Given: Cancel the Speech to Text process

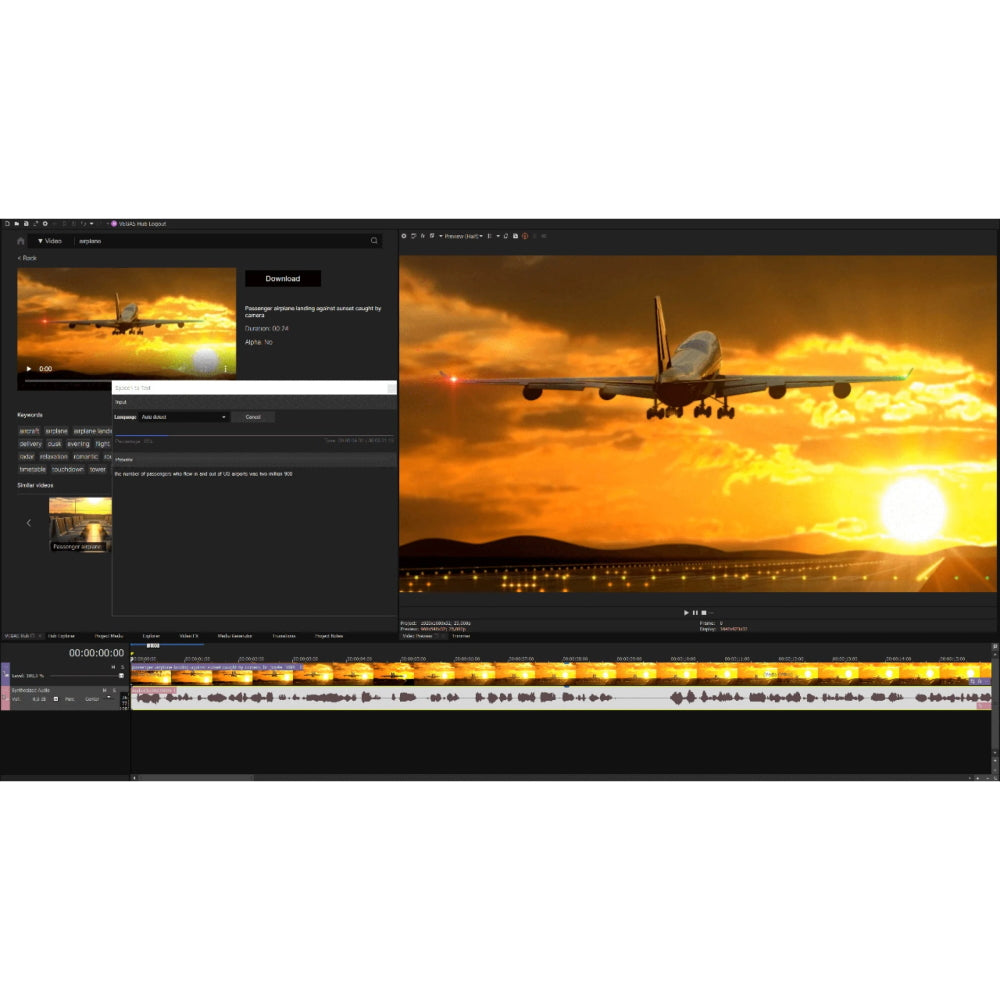Looking at the screenshot, I should [253, 417].
